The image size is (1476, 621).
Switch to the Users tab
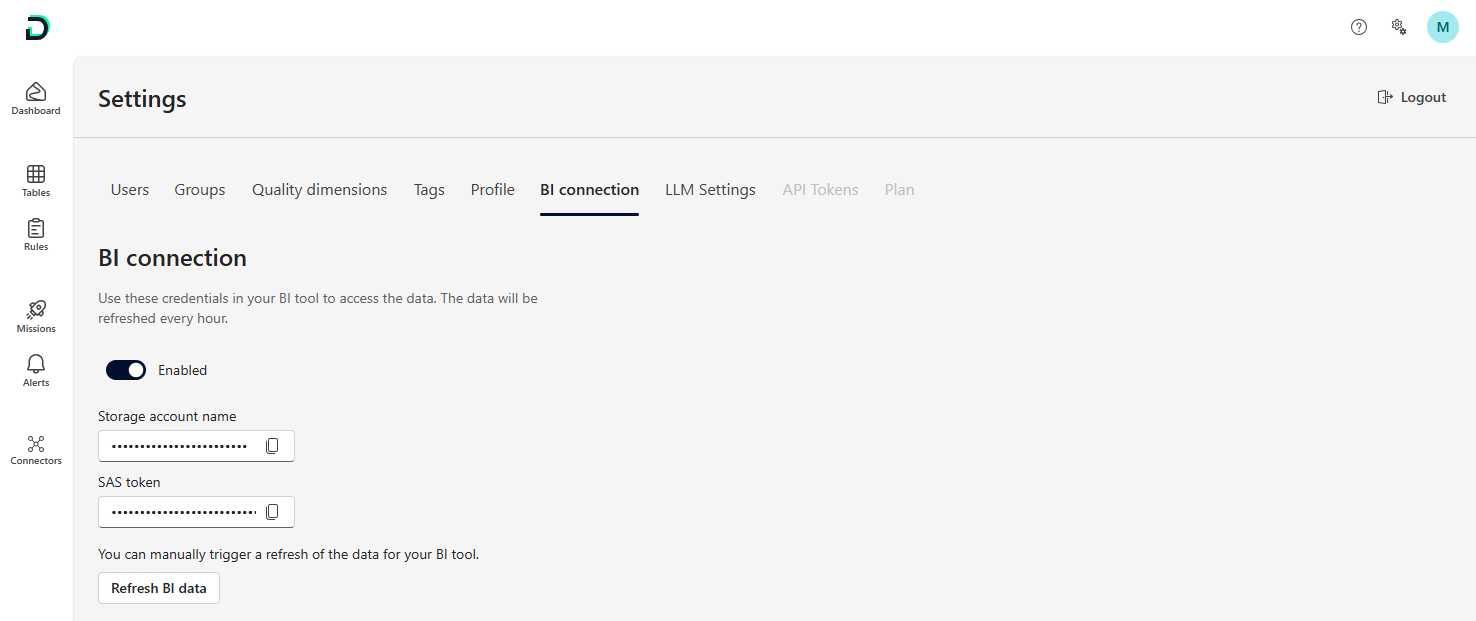tap(130, 190)
